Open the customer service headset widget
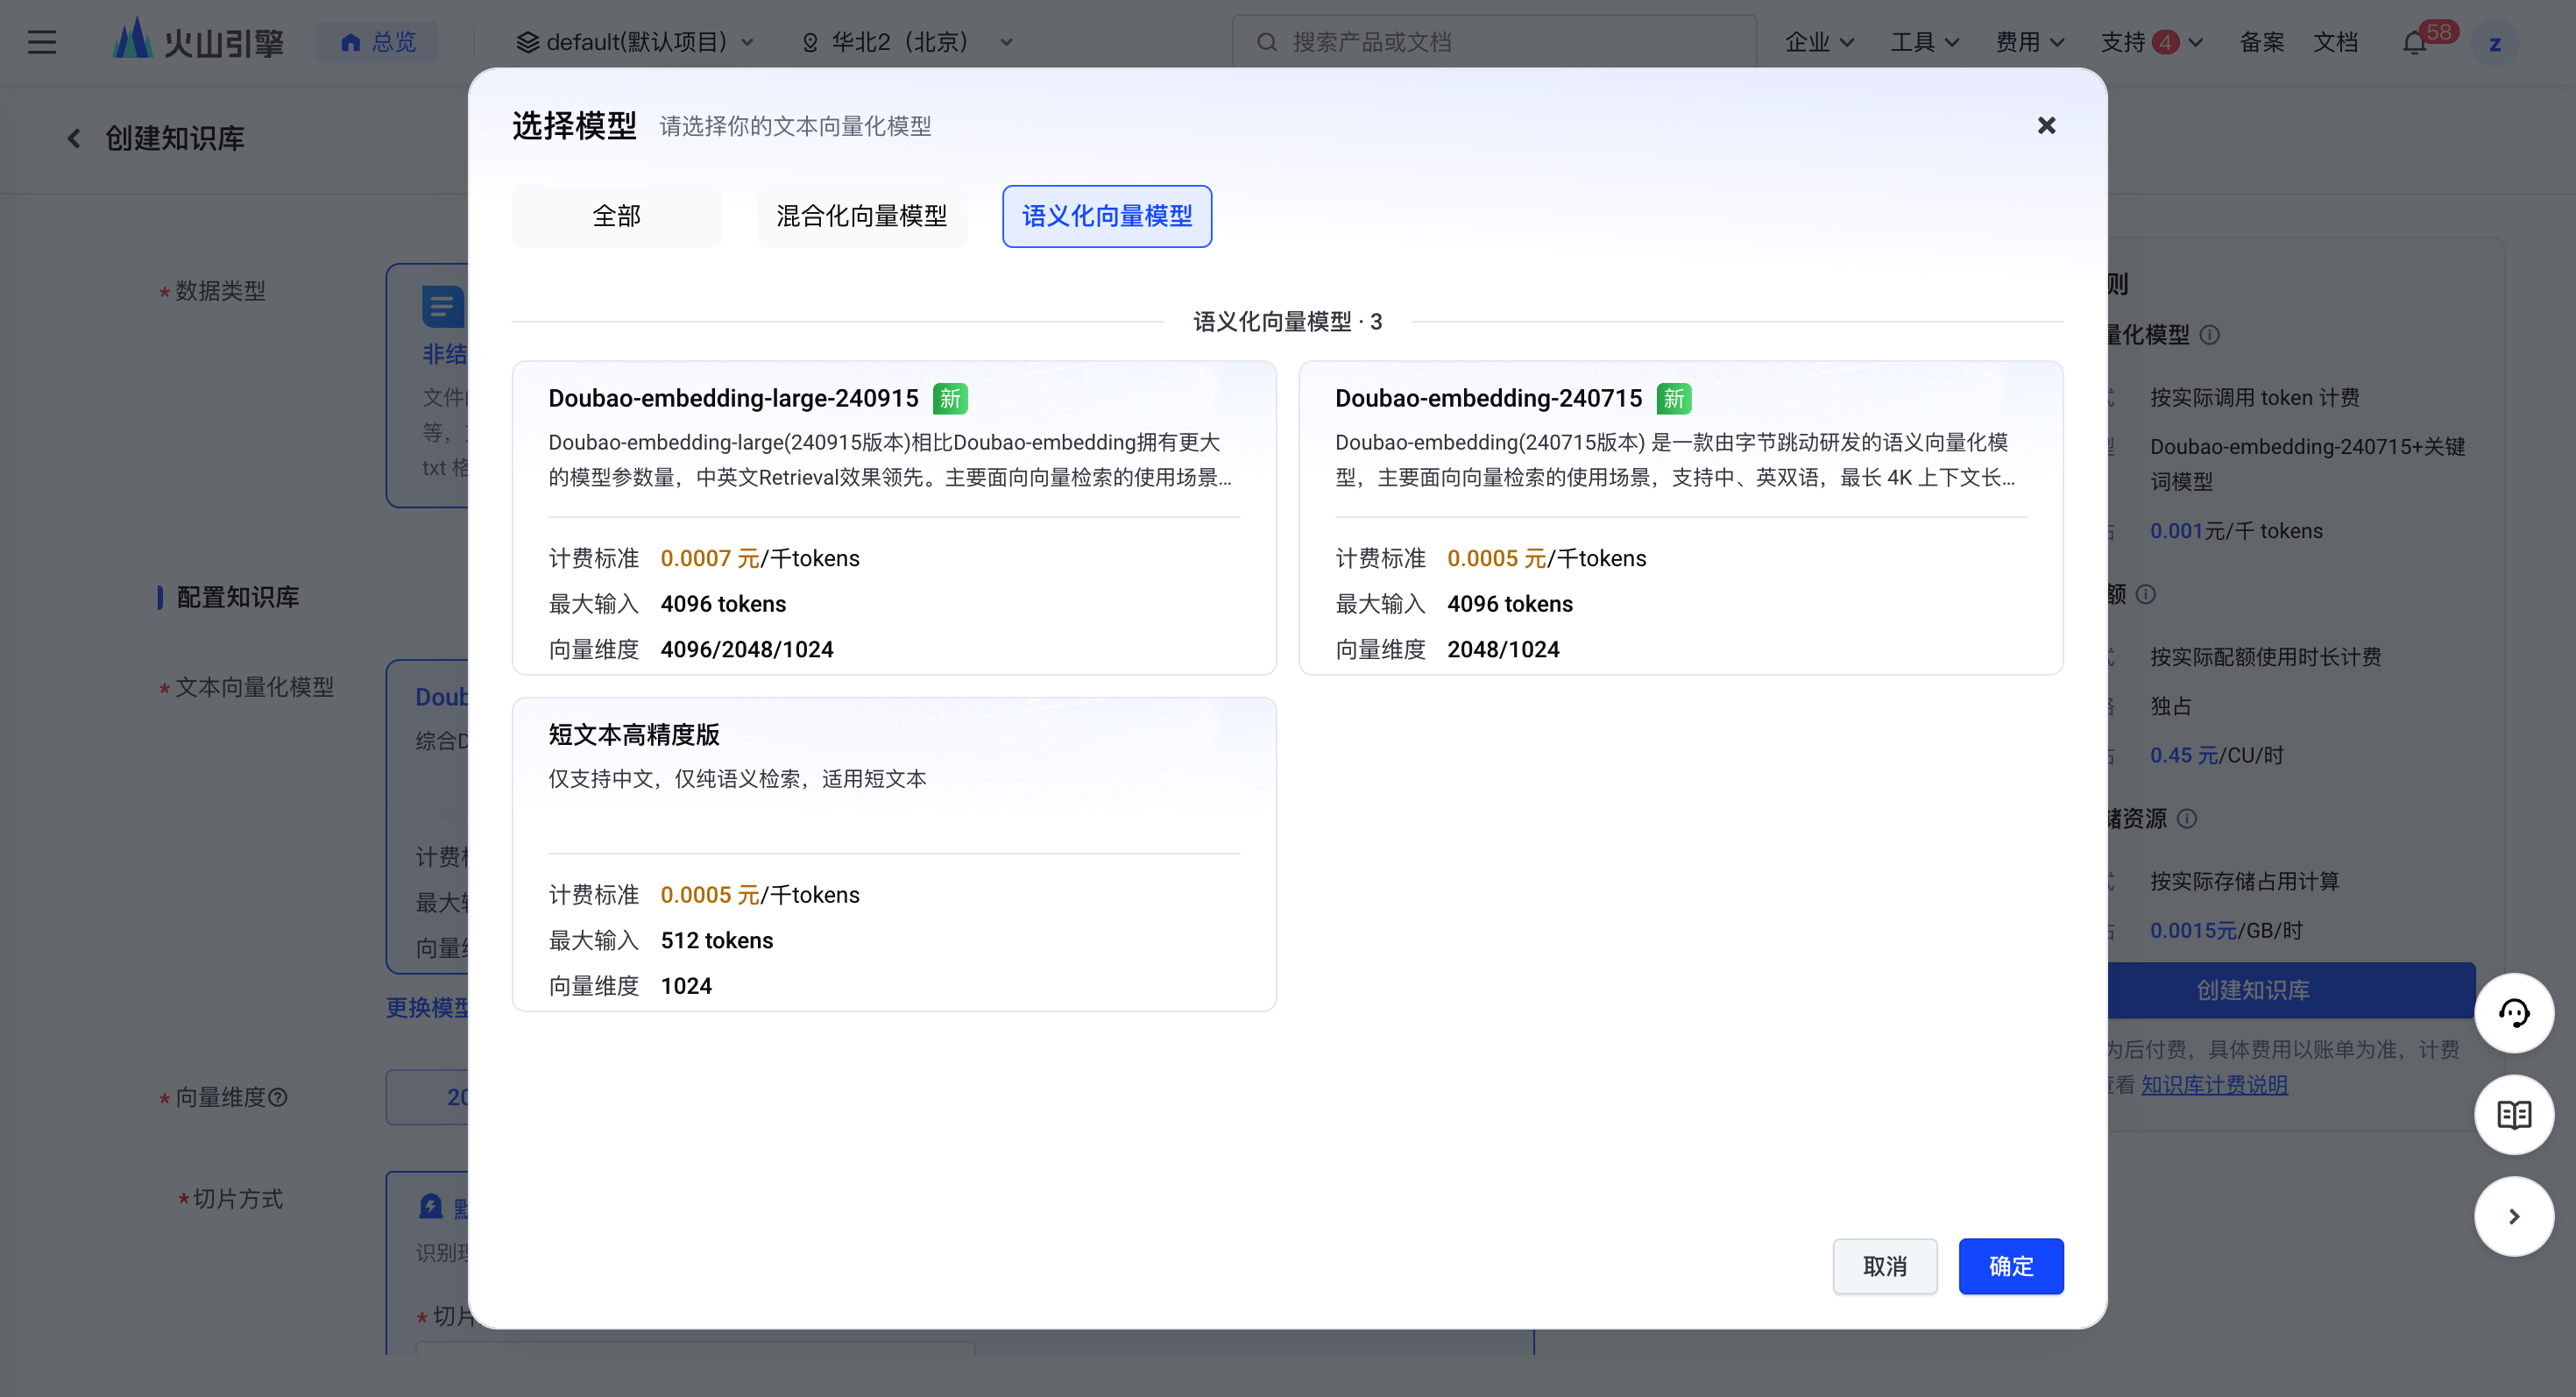2576x1397 pixels. 2514,1013
